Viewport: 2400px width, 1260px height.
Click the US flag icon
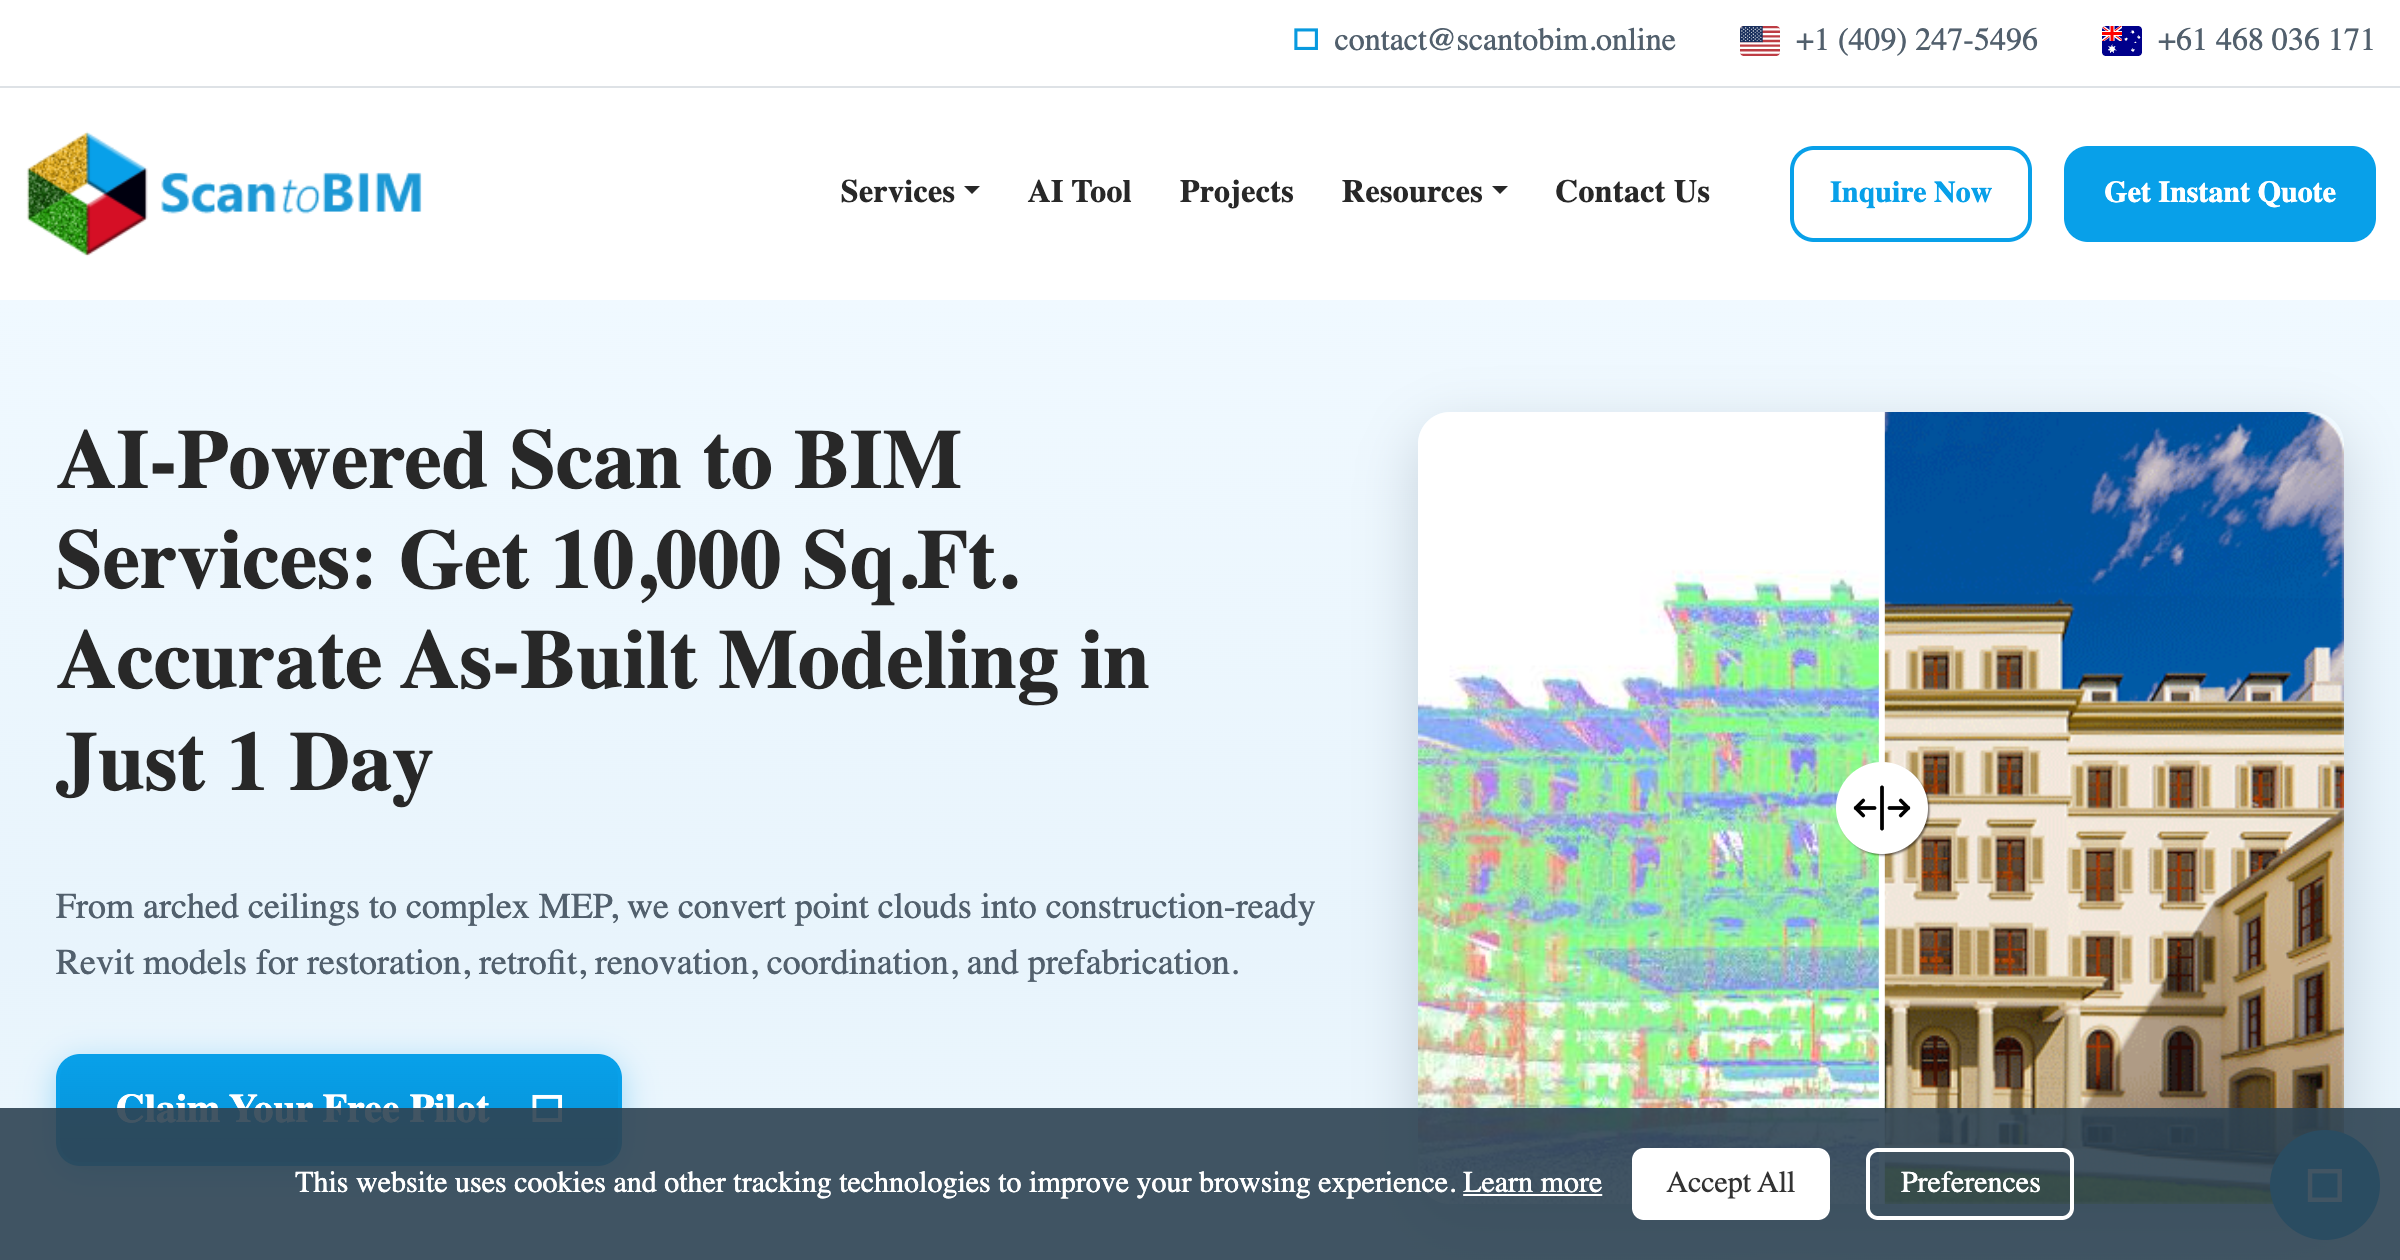[1759, 41]
